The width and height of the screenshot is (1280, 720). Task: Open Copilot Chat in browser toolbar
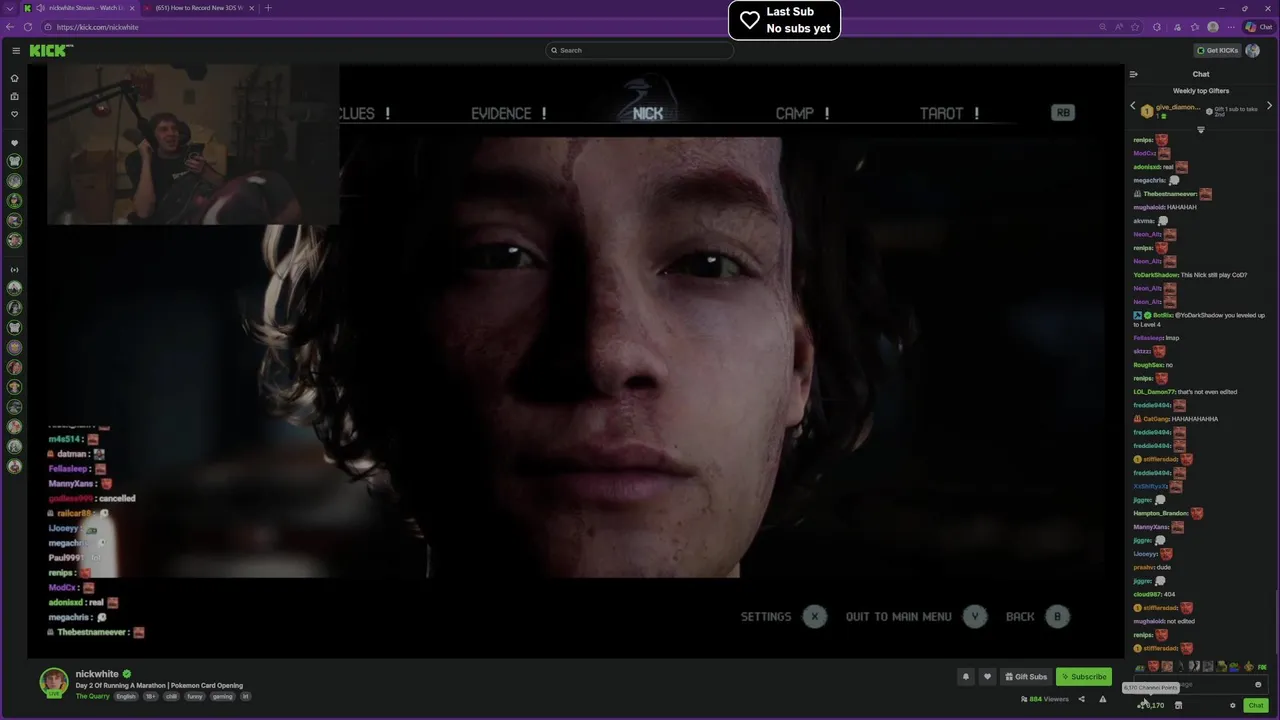click(x=1259, y=27)
